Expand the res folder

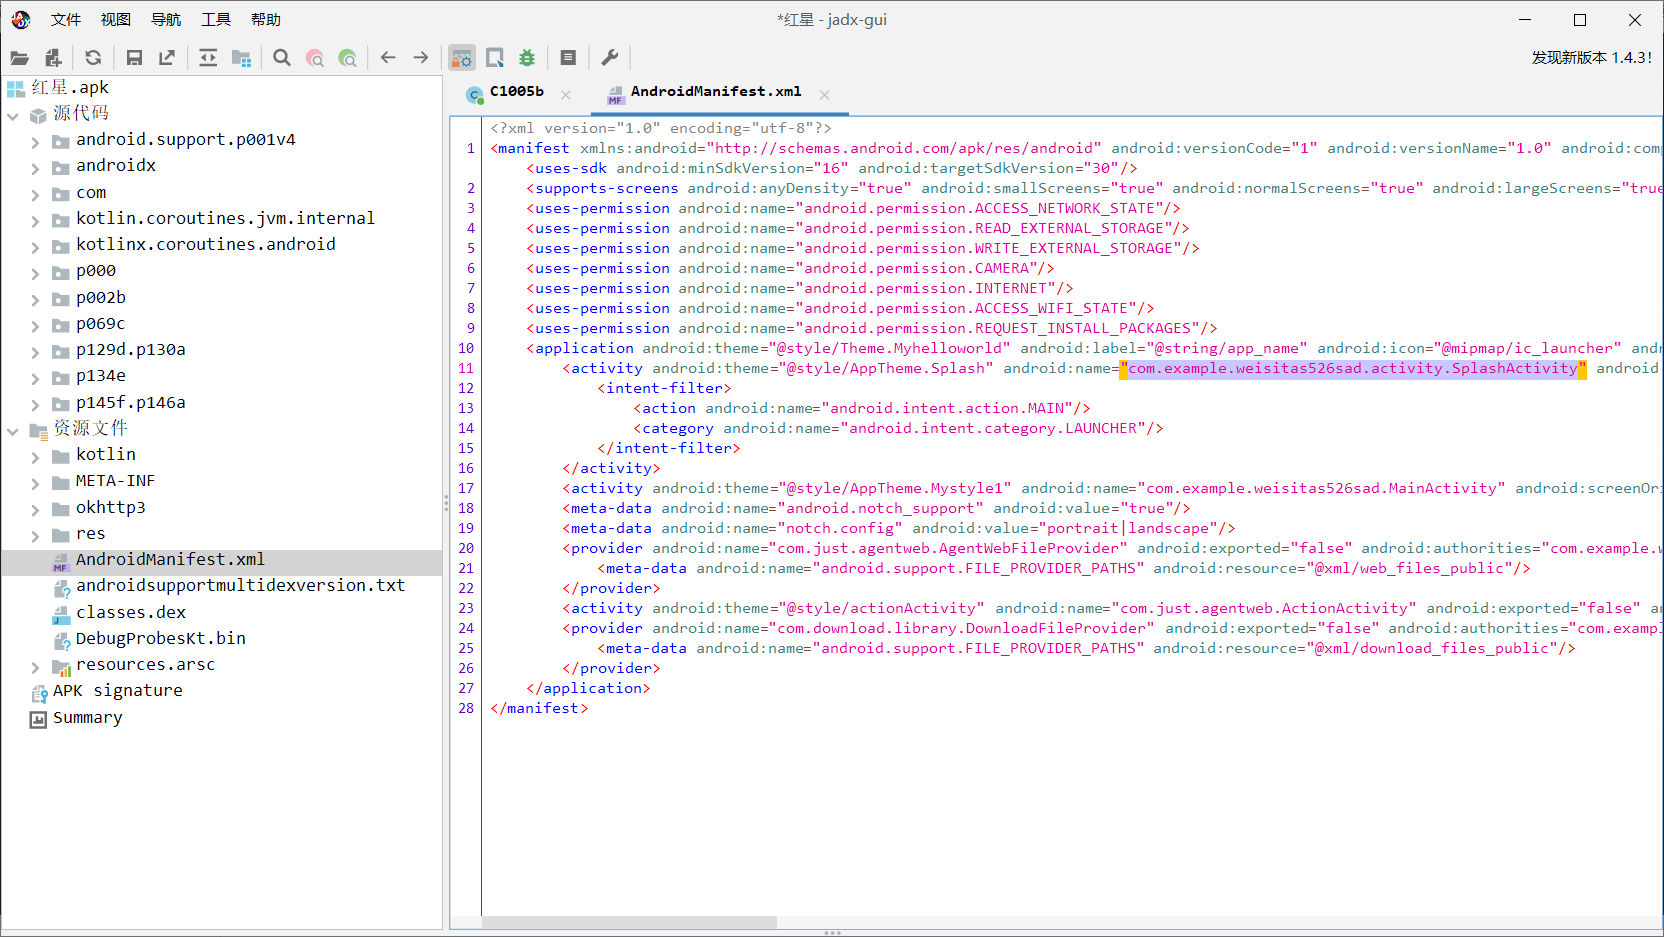pos(35,535)
